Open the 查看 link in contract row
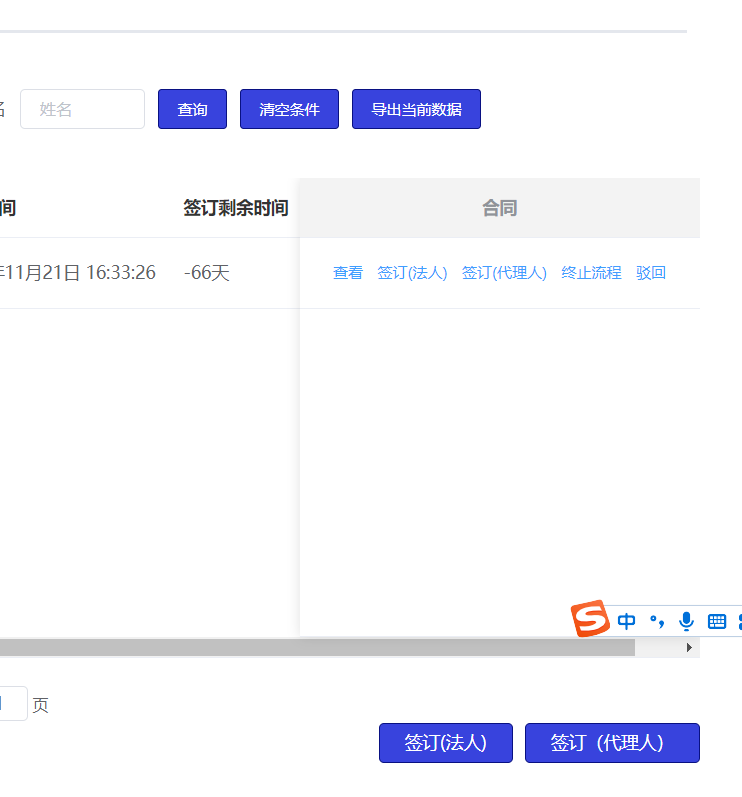Viewport: 742px width, 797px height. [348, 273]
